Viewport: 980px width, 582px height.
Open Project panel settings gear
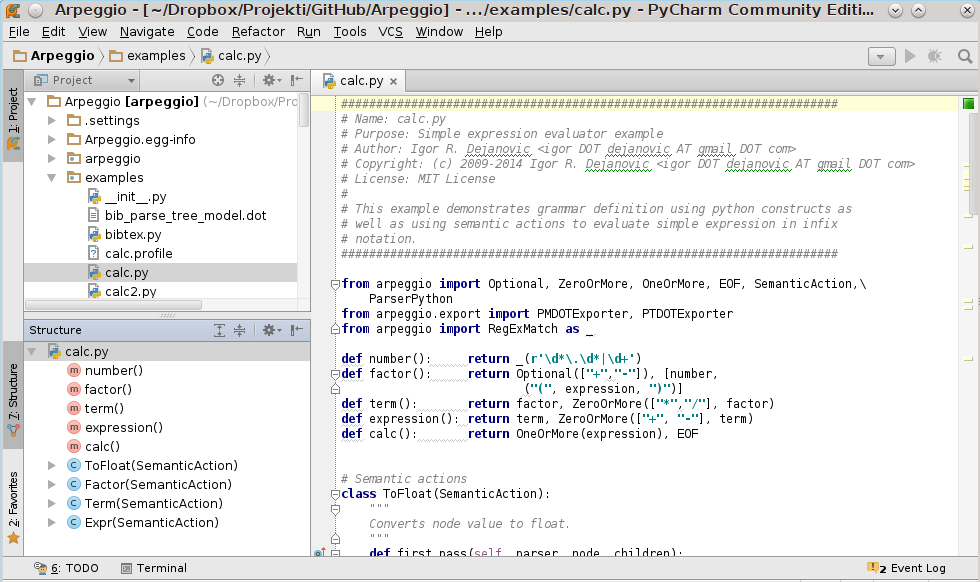tap(272, 80)
